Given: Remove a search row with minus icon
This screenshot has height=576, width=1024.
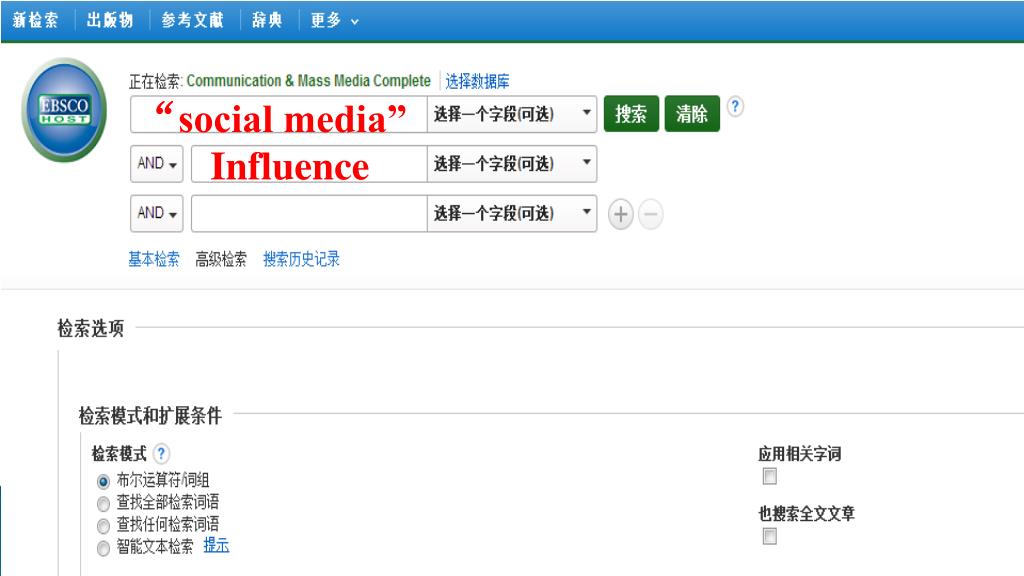Looking at the screenshot, I should coord(650,214).
